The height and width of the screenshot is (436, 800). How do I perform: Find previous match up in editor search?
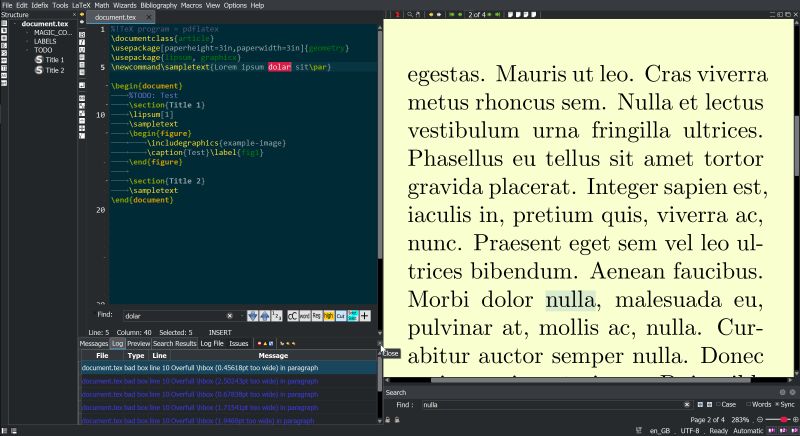point(264,316)
